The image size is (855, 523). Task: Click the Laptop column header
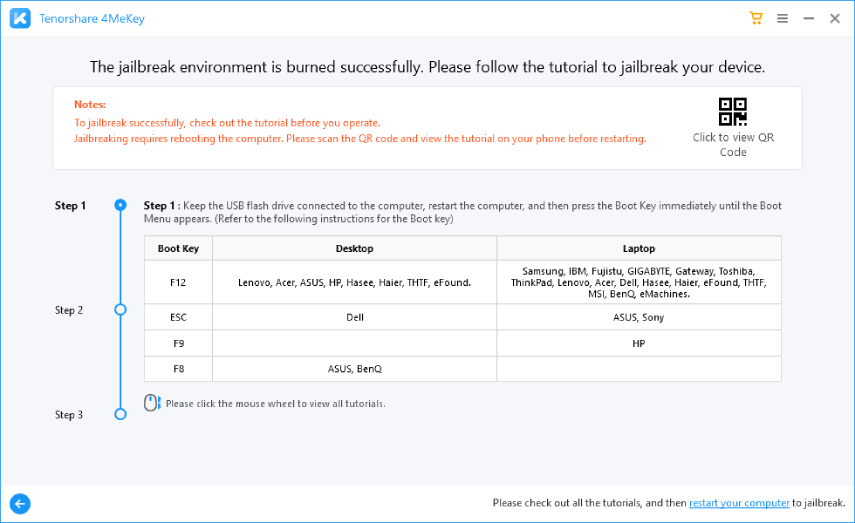click(x=639, y=248)
